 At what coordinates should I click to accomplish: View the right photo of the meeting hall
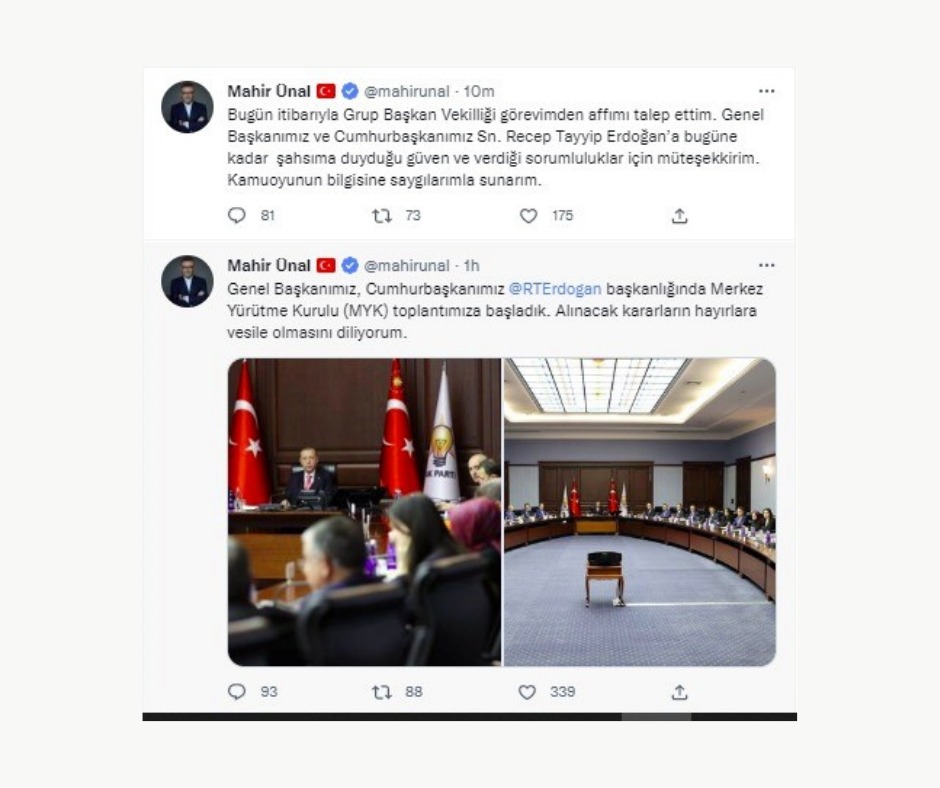pos(640,512)
